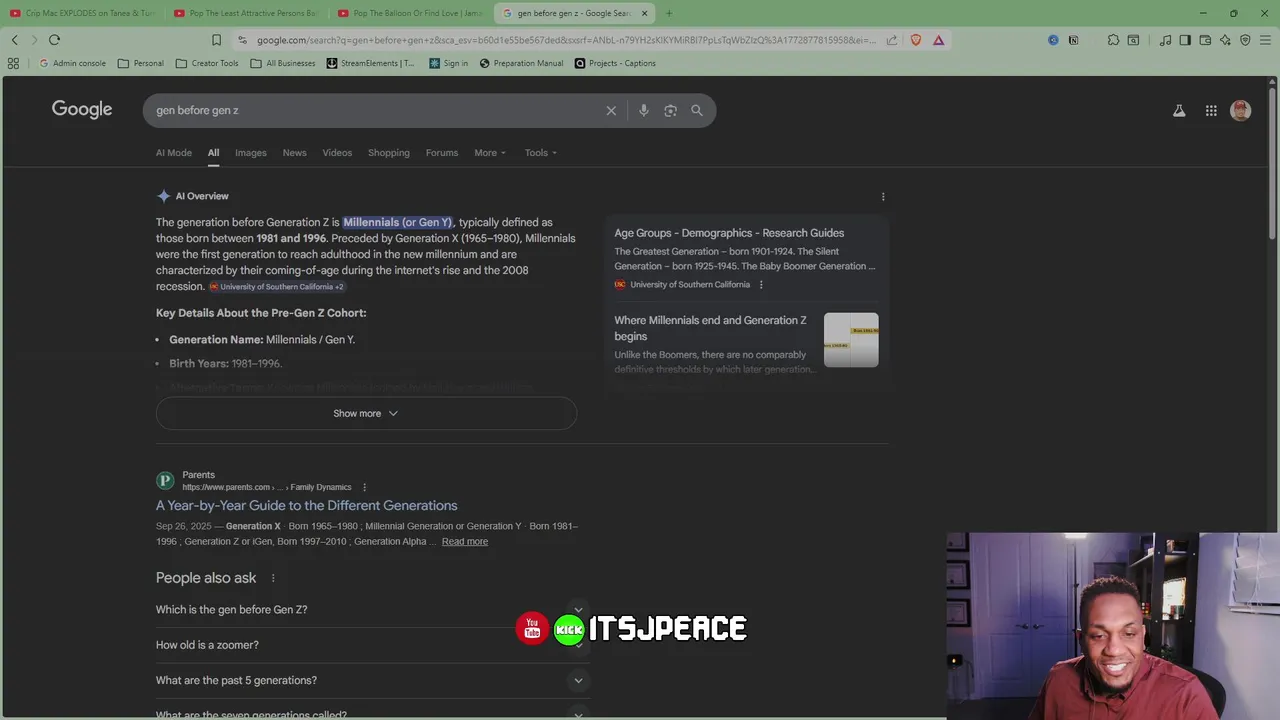This screenshot has width=1280, height=720.
Task: Go back to the previous page
Action: point(14,40)
